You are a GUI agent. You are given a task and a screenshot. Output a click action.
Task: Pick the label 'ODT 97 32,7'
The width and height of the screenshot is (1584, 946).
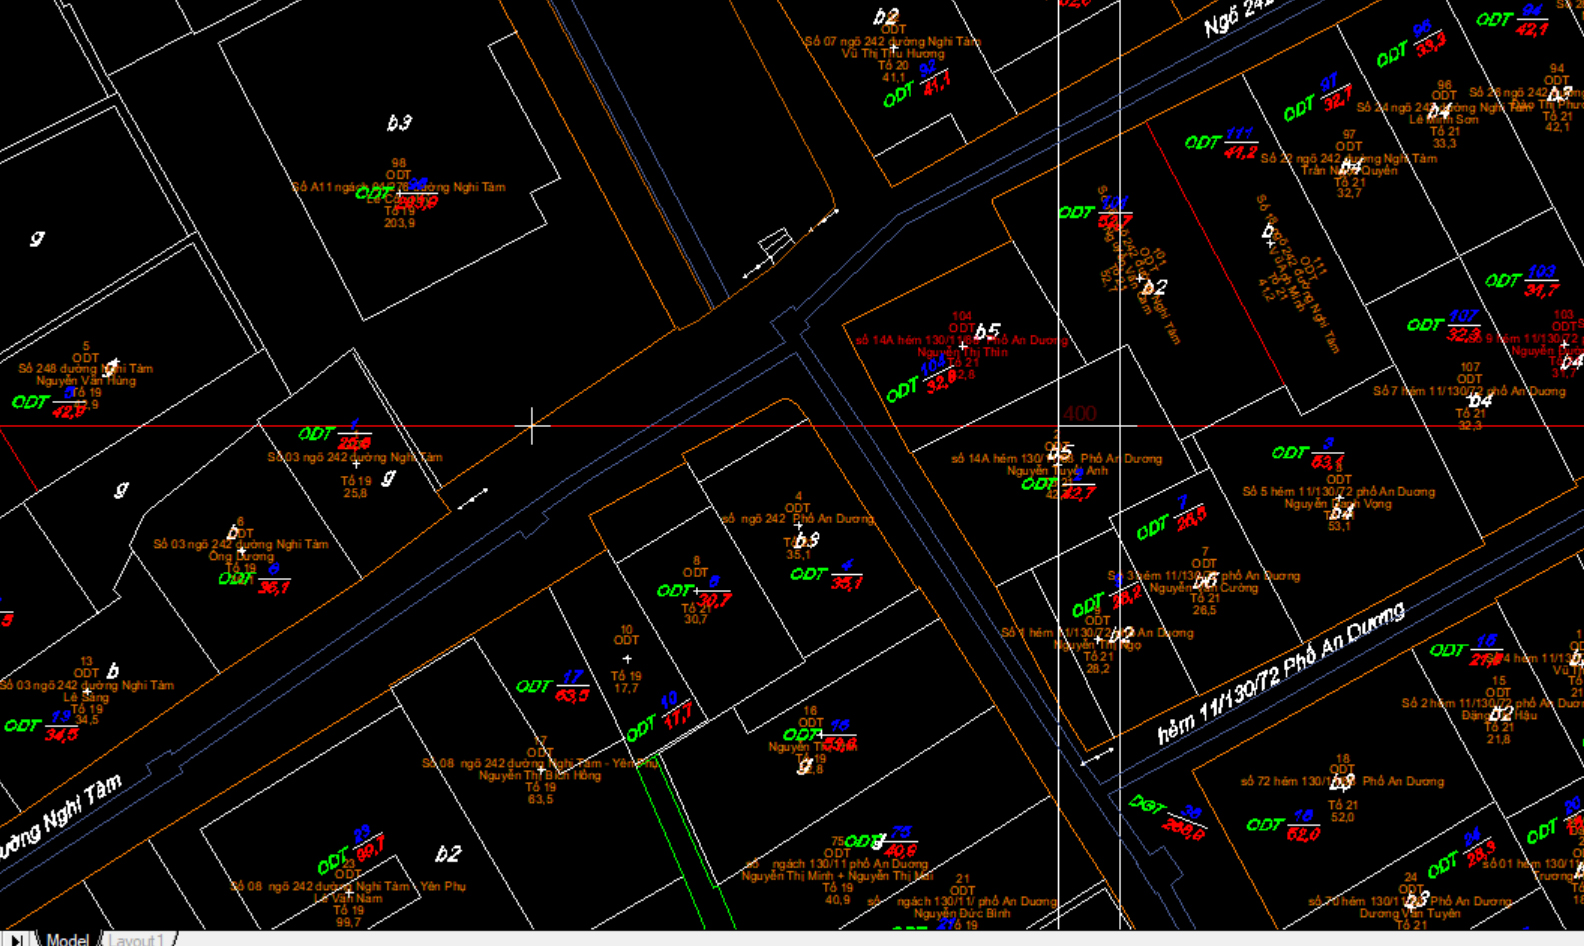pyautogui.click(x=1319, y=97)
